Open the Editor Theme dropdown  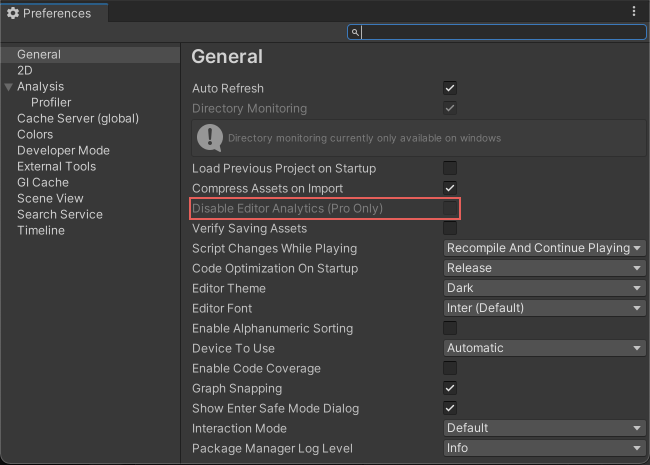pyautogui.click(x=544, y=288)
